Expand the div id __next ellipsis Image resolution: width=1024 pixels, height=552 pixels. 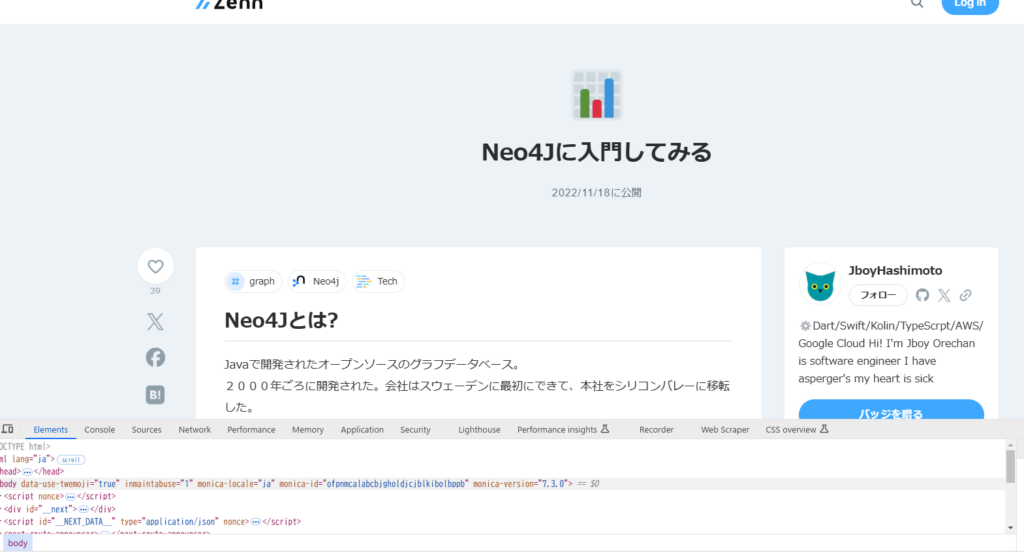tap(83, 510)
